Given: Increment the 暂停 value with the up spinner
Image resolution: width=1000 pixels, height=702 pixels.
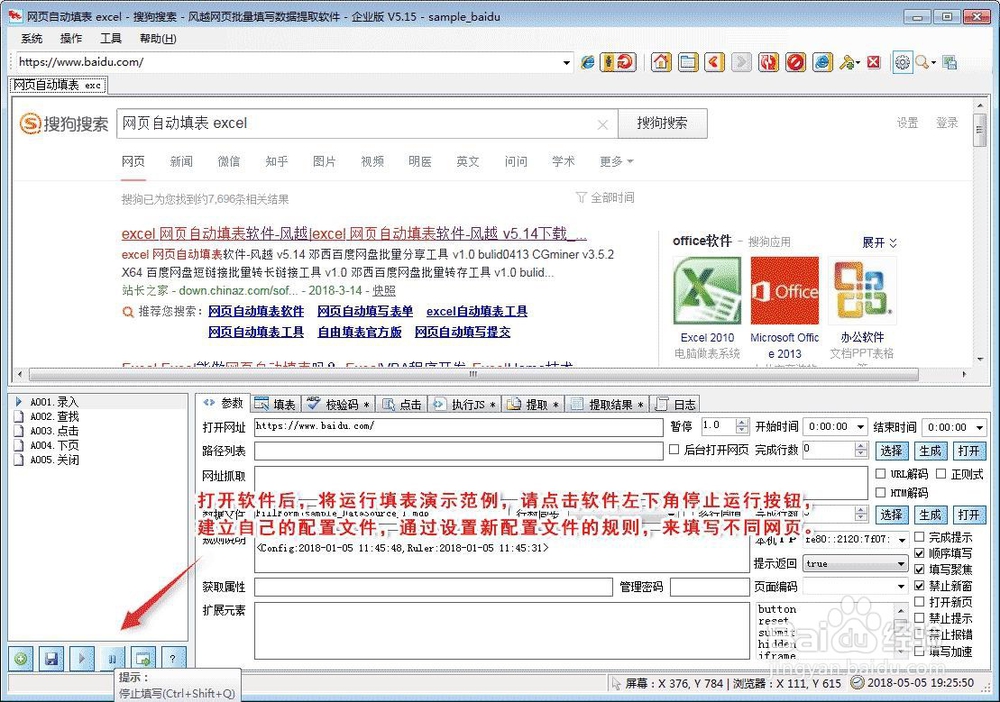Looking at the screenshot, I should pyautogui.click(x=741, y=423).
